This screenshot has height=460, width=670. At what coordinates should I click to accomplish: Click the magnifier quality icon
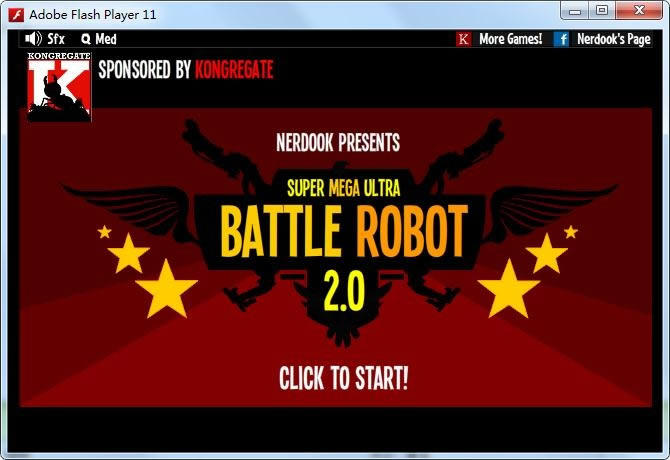[x=85, y=39]
